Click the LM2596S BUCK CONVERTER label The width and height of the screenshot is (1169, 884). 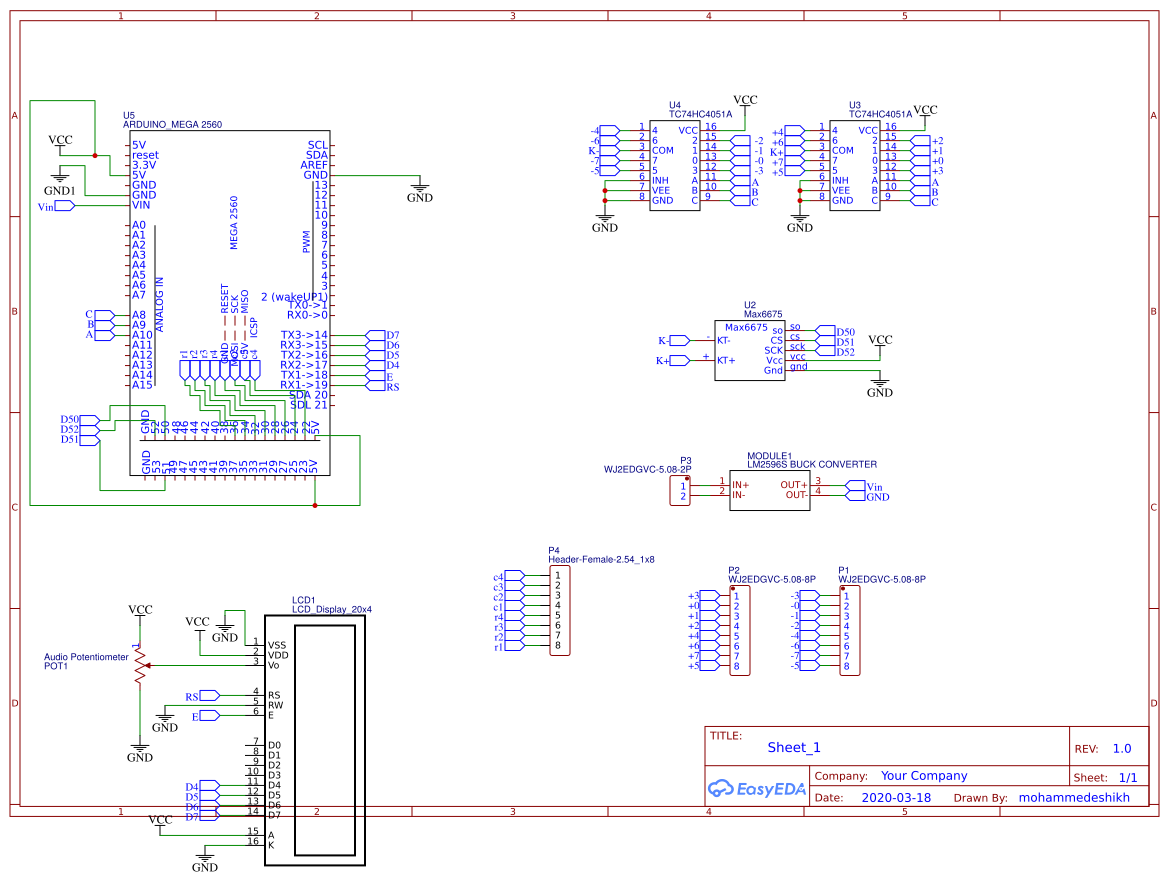click(812, 464)
